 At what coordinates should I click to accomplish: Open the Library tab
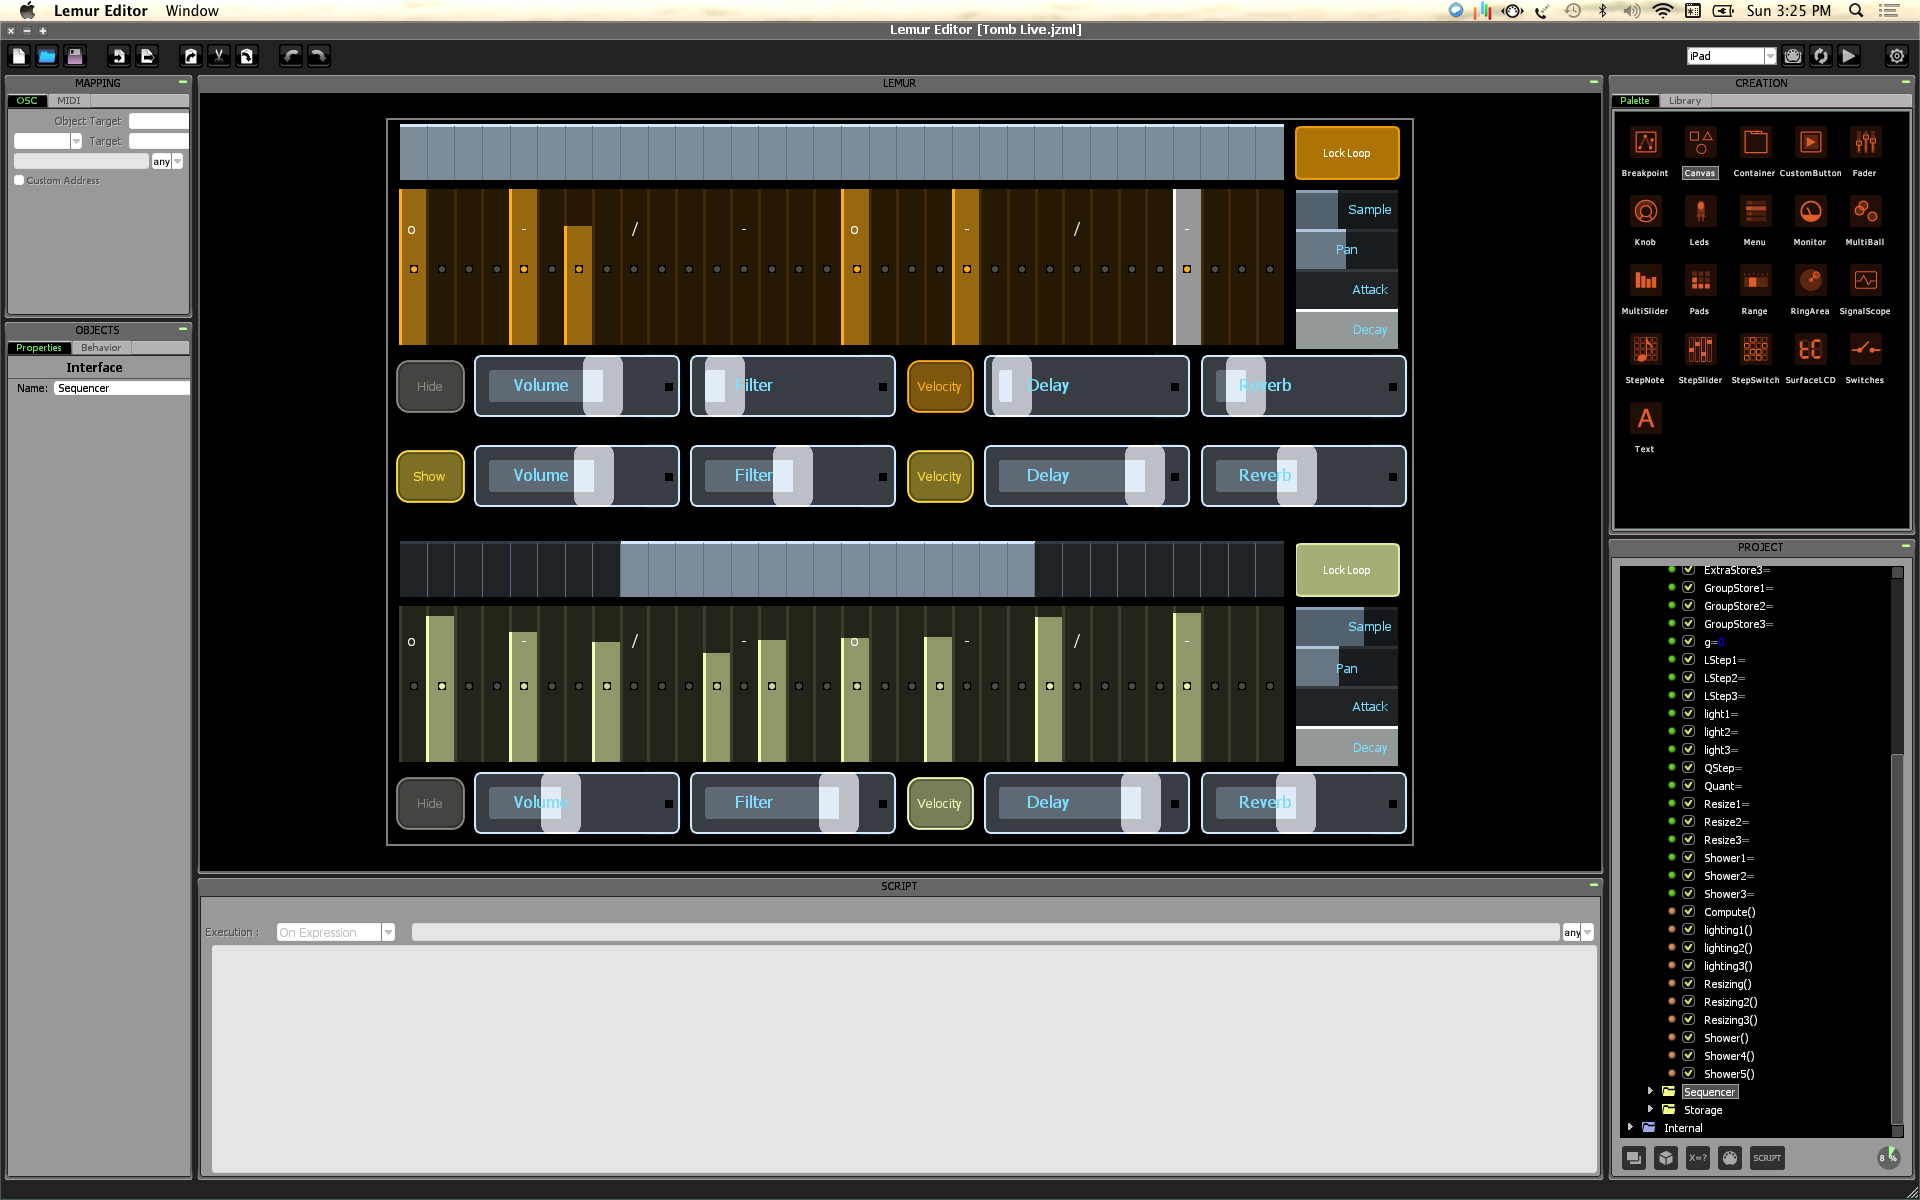[1684, 101]
